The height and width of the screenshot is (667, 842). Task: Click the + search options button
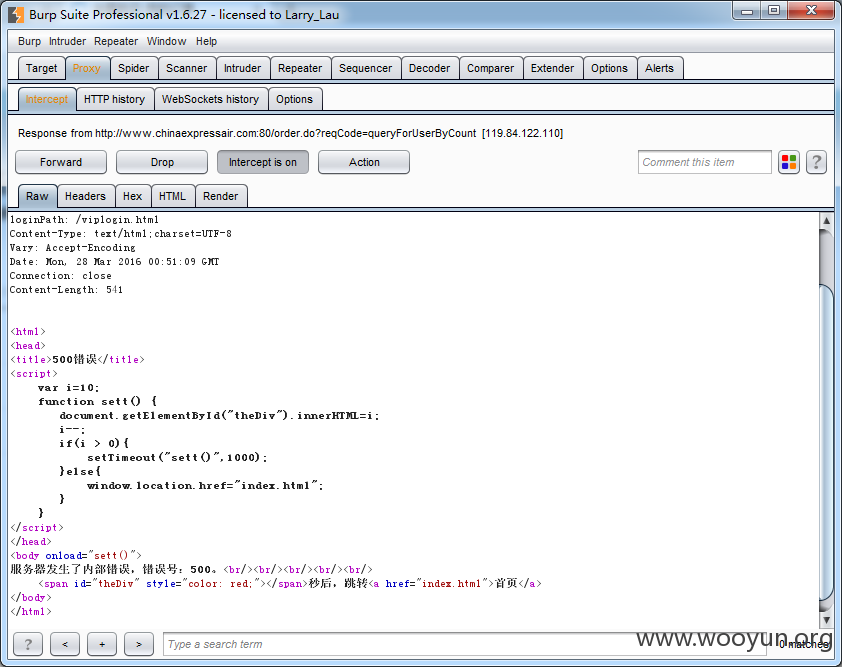(102, 644)
